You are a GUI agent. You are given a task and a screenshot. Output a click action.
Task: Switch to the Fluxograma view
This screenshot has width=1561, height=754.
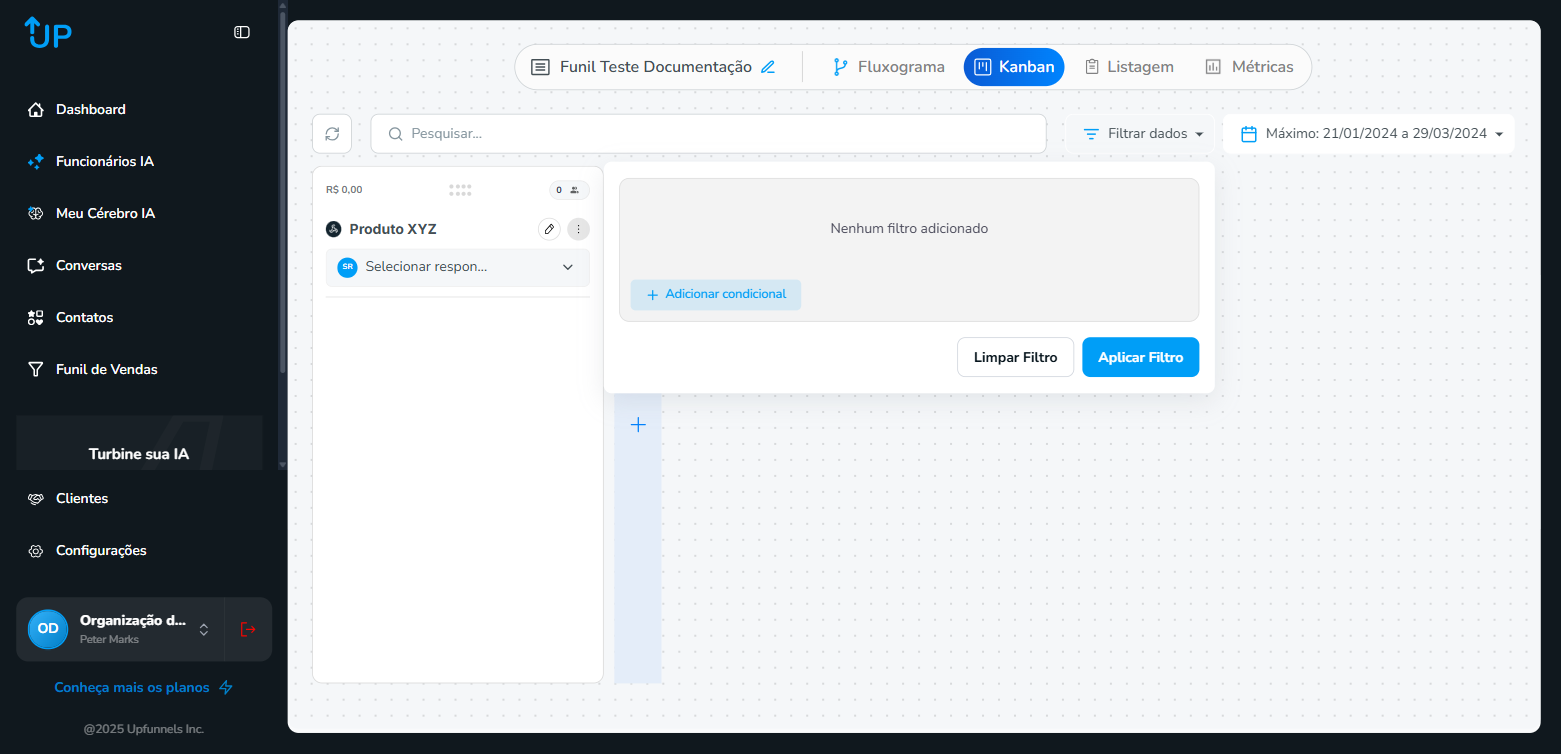(888, 66)
